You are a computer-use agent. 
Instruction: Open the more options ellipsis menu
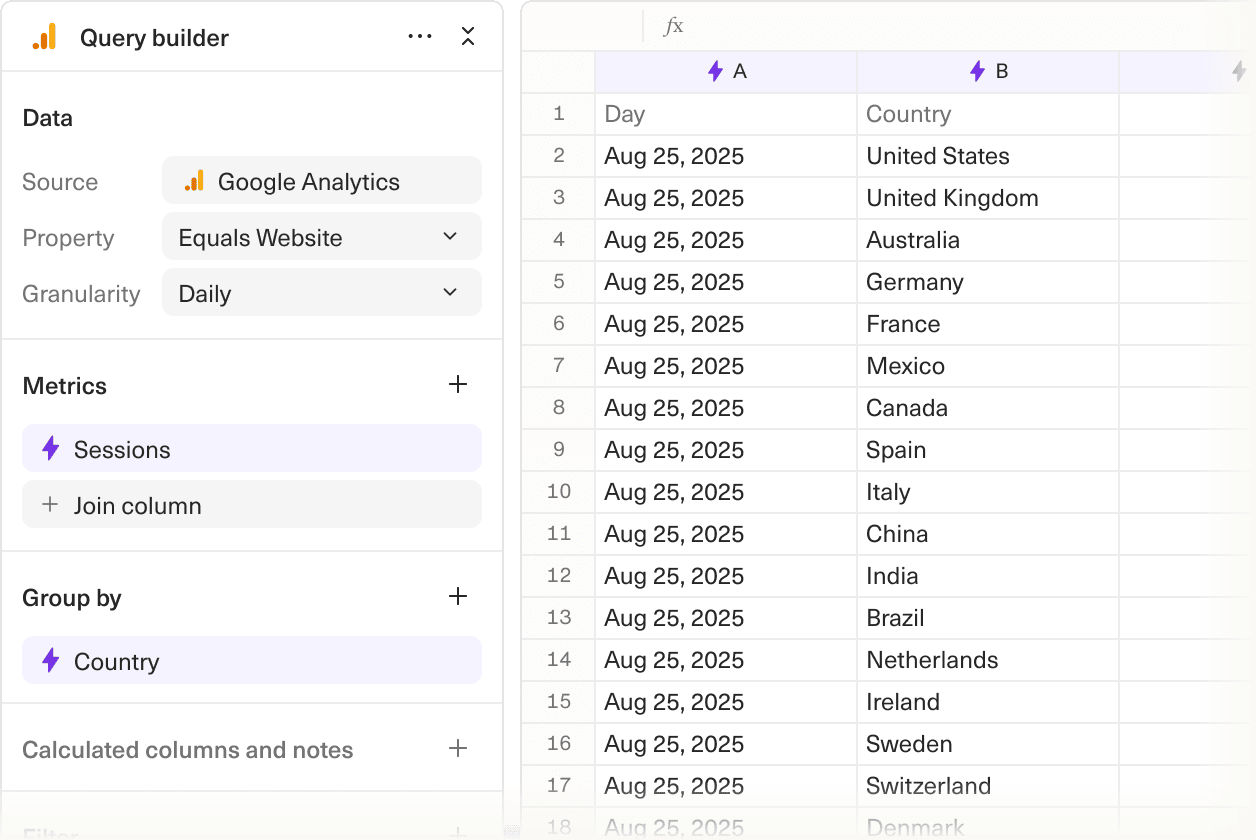[420, 36]
